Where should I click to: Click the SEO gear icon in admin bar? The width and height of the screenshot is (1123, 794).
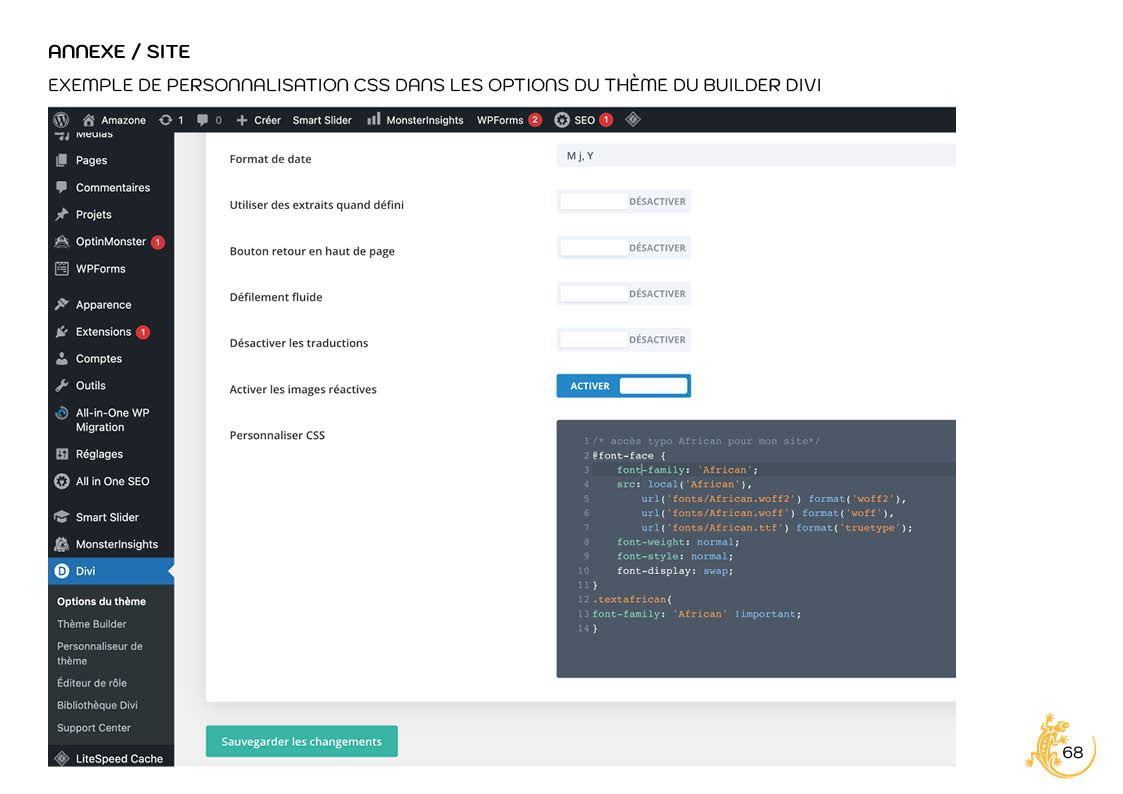pyautogui.click(x=562, y=120)
